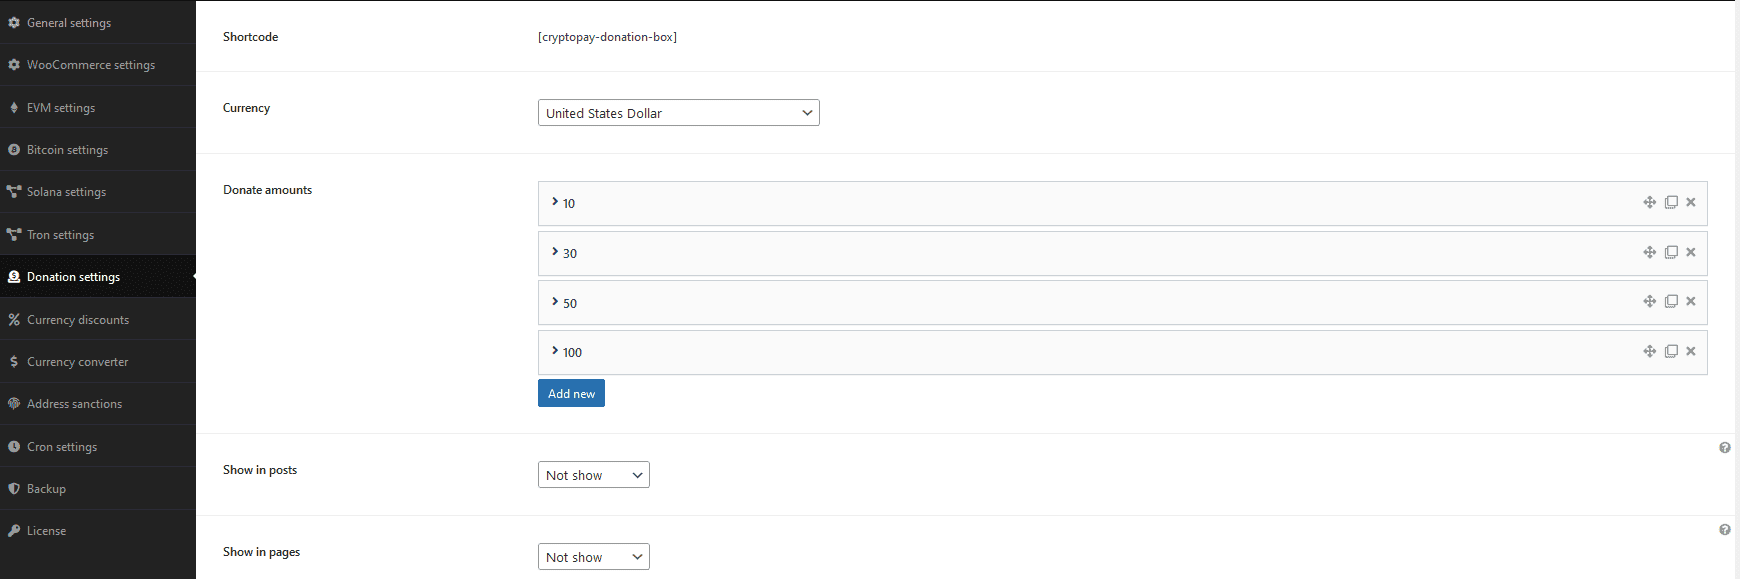1740x579 pixels.
Task: Click the move handle on the 30 amount row
Action: [x=1650, y=252]
